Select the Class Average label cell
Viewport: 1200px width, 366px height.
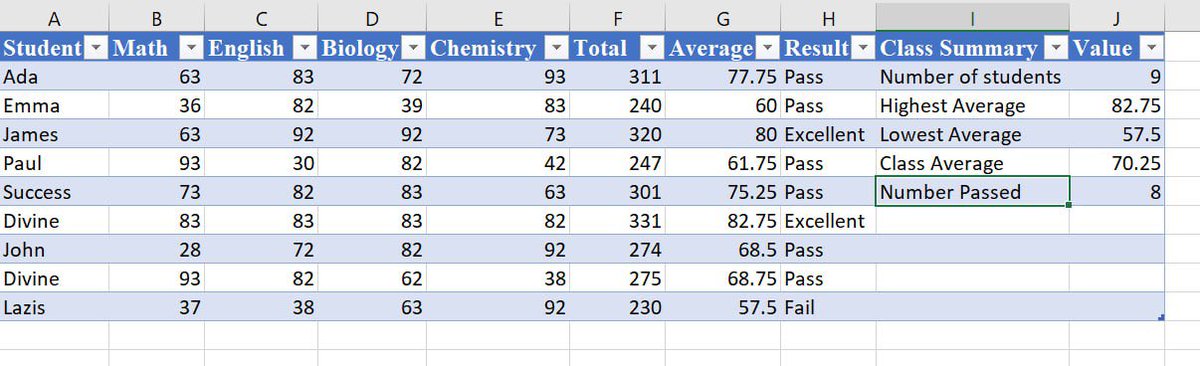972,163
